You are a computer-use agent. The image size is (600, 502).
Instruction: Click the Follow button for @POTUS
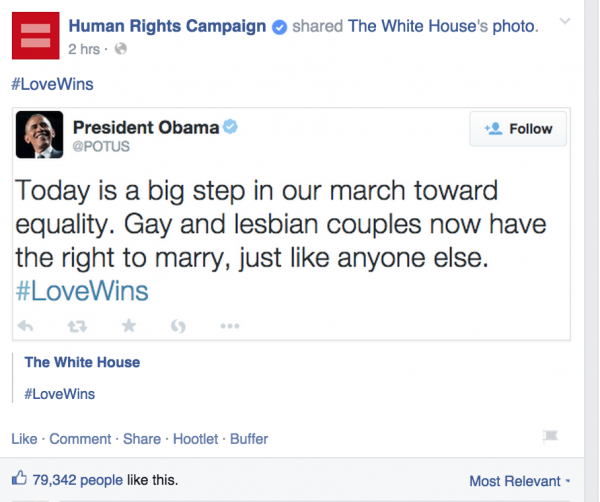pyautogui.click(x=518, y=129)
